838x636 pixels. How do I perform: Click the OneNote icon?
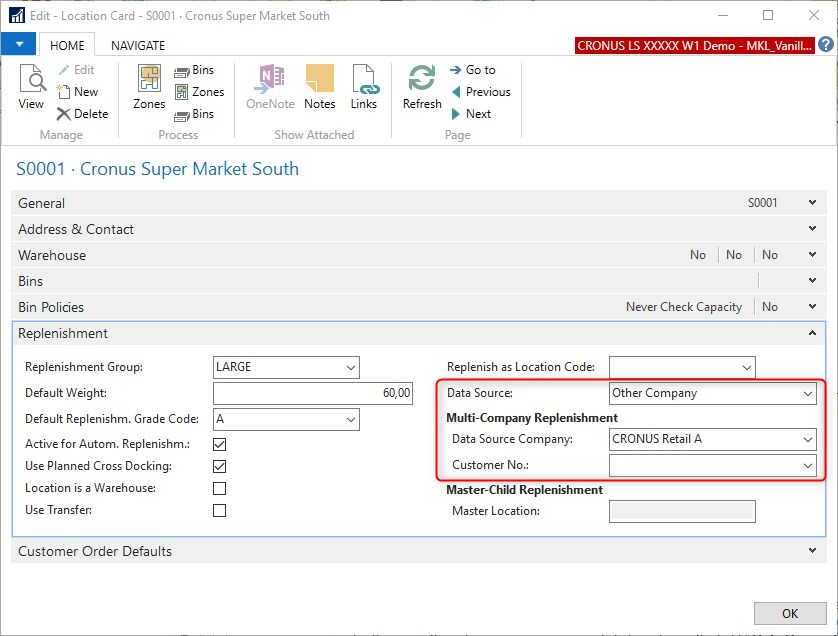click(270, 88)
